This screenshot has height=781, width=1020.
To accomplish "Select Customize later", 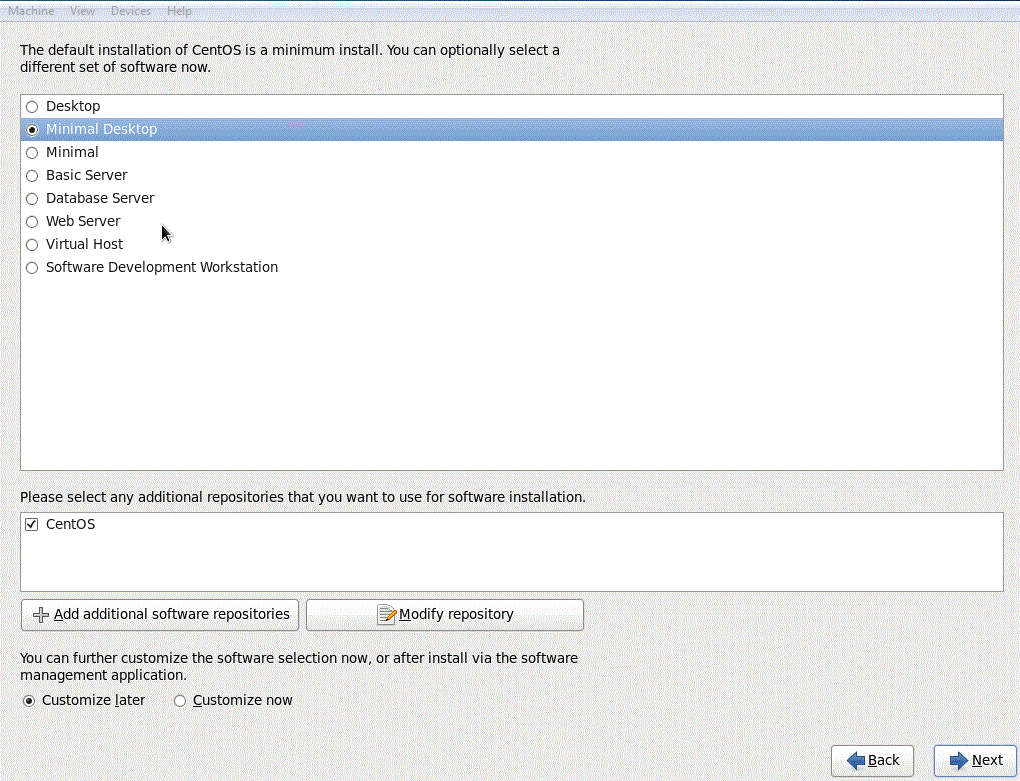I will pos(28,700).
